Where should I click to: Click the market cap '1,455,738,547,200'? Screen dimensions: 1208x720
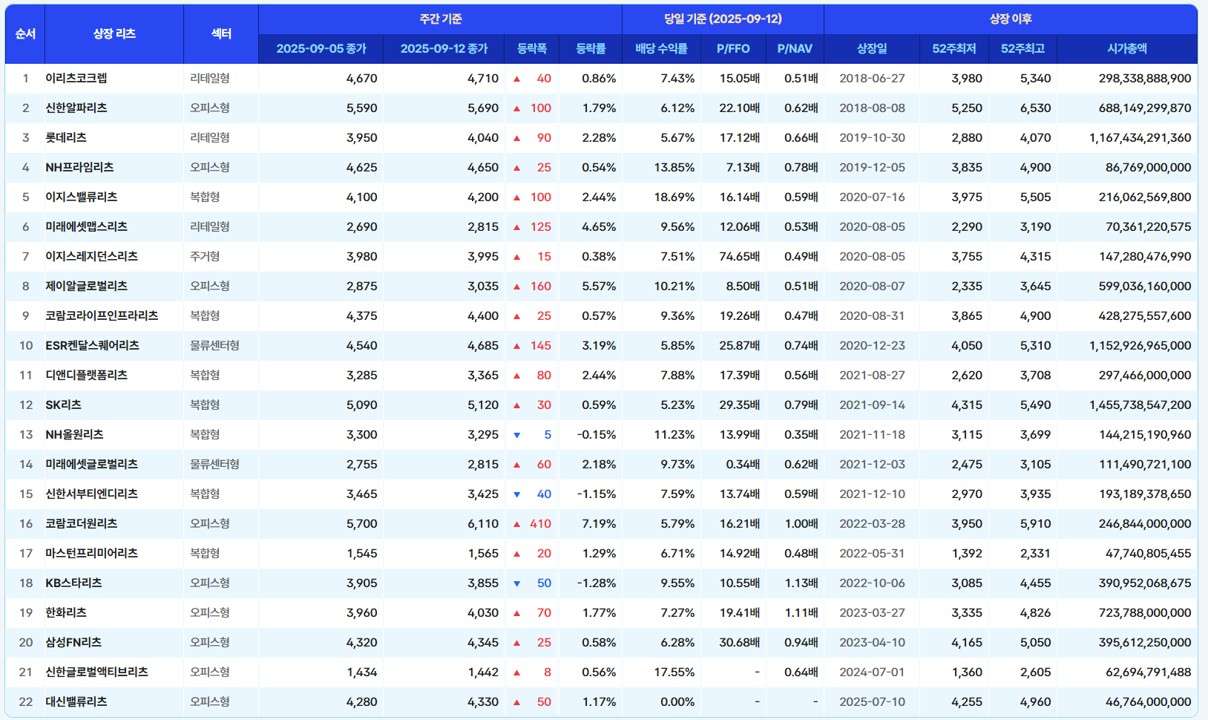[1140, 405]
